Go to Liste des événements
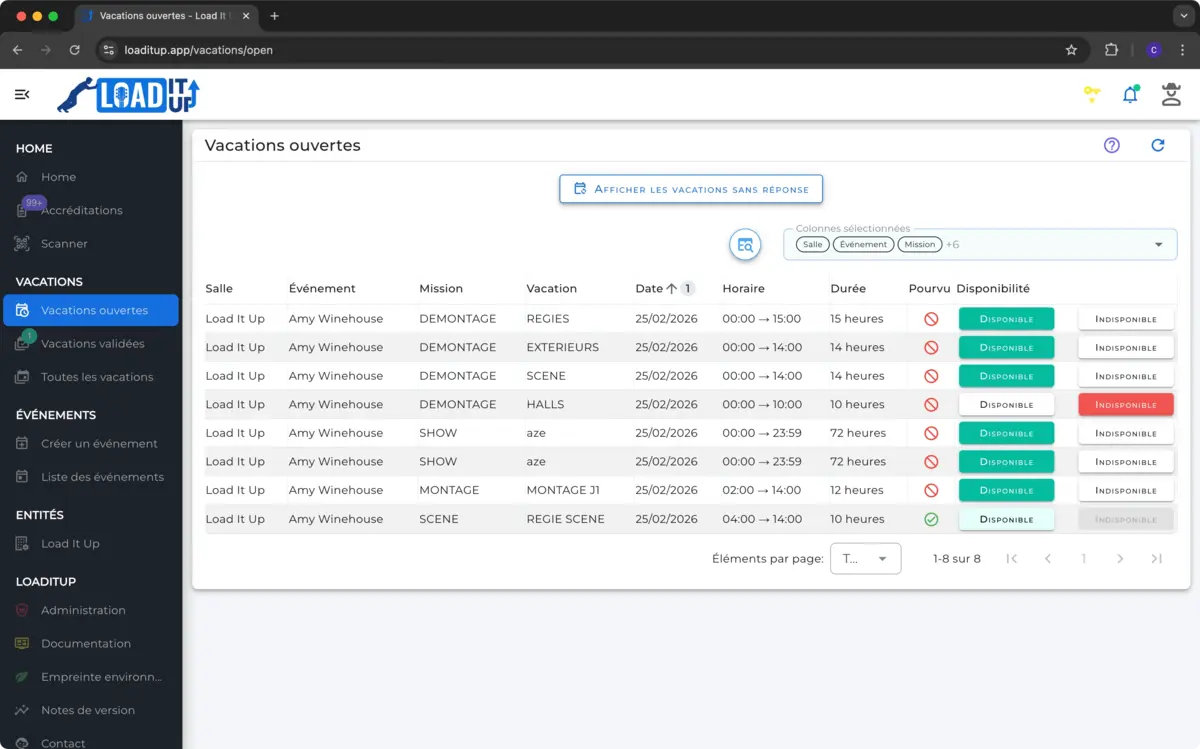Viewport: 1200px width, 749px height. [102, 477]
